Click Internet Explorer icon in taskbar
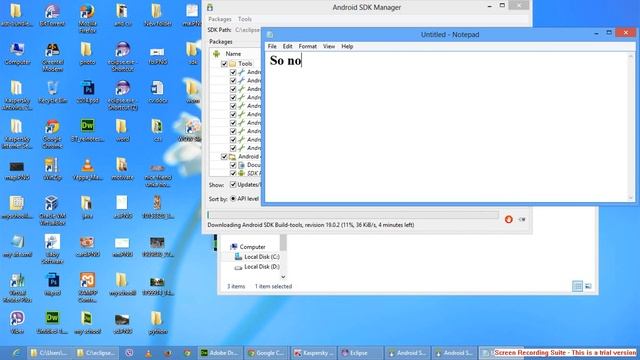Viewport: 640px width, 360px height. tap(16, 353)
